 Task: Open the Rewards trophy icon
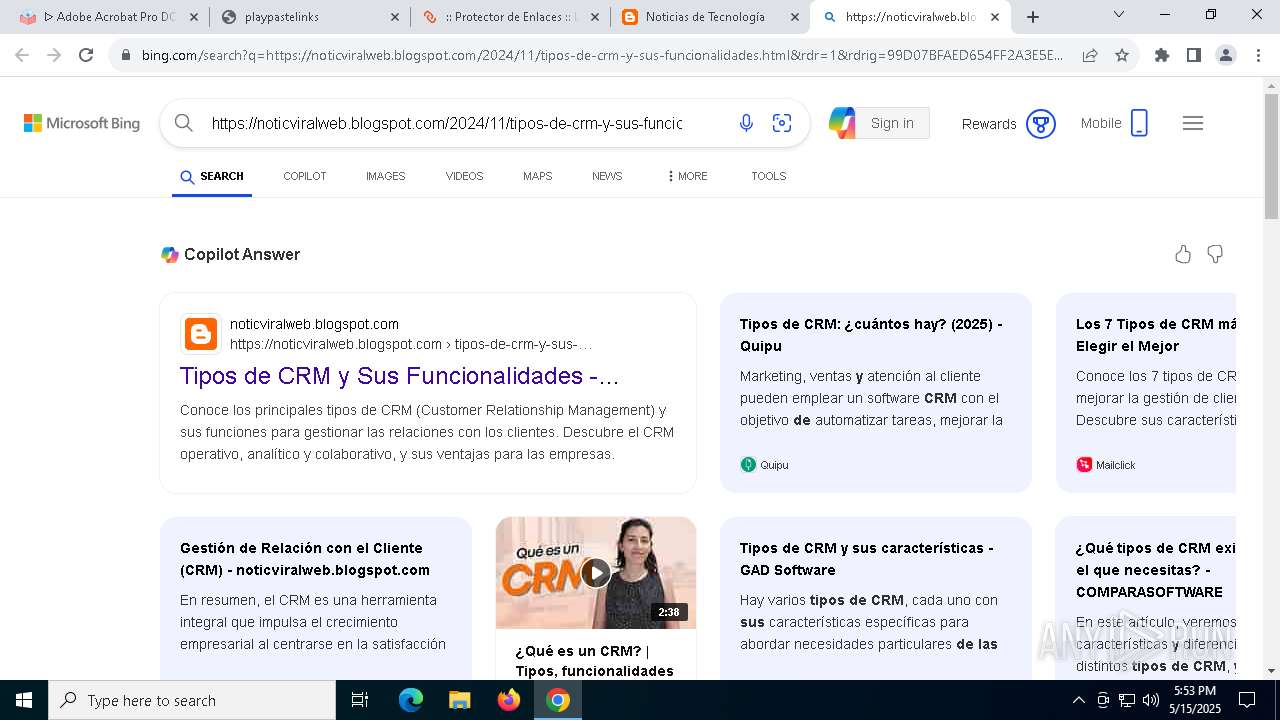click(1041, 124)
